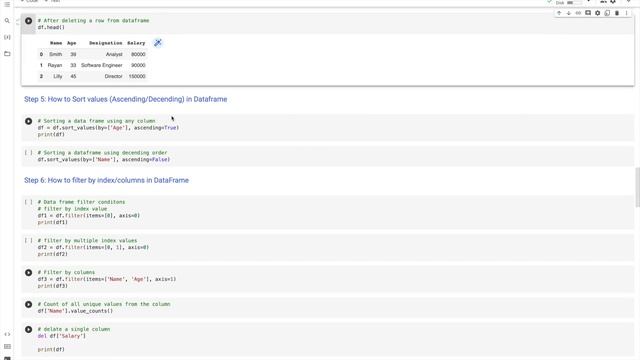The height and width of the screenshot is (360, 640).
Task: Click the 150000 salary value
Action: 137,76
